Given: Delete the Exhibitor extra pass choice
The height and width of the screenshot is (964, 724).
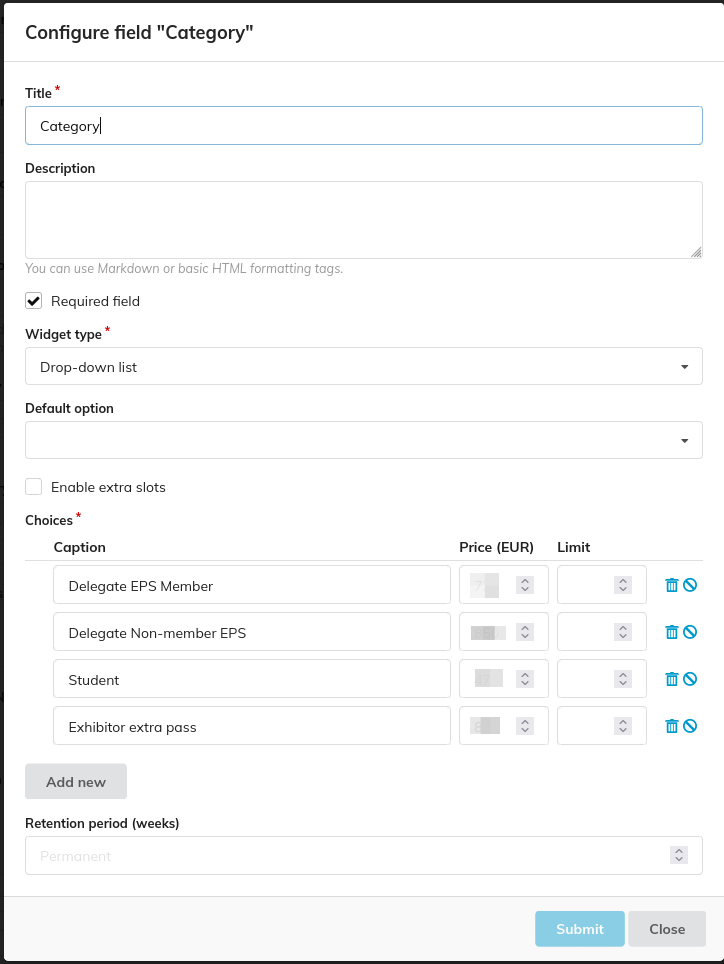Looking at the screenshot, I should click(x=672, y=726).
